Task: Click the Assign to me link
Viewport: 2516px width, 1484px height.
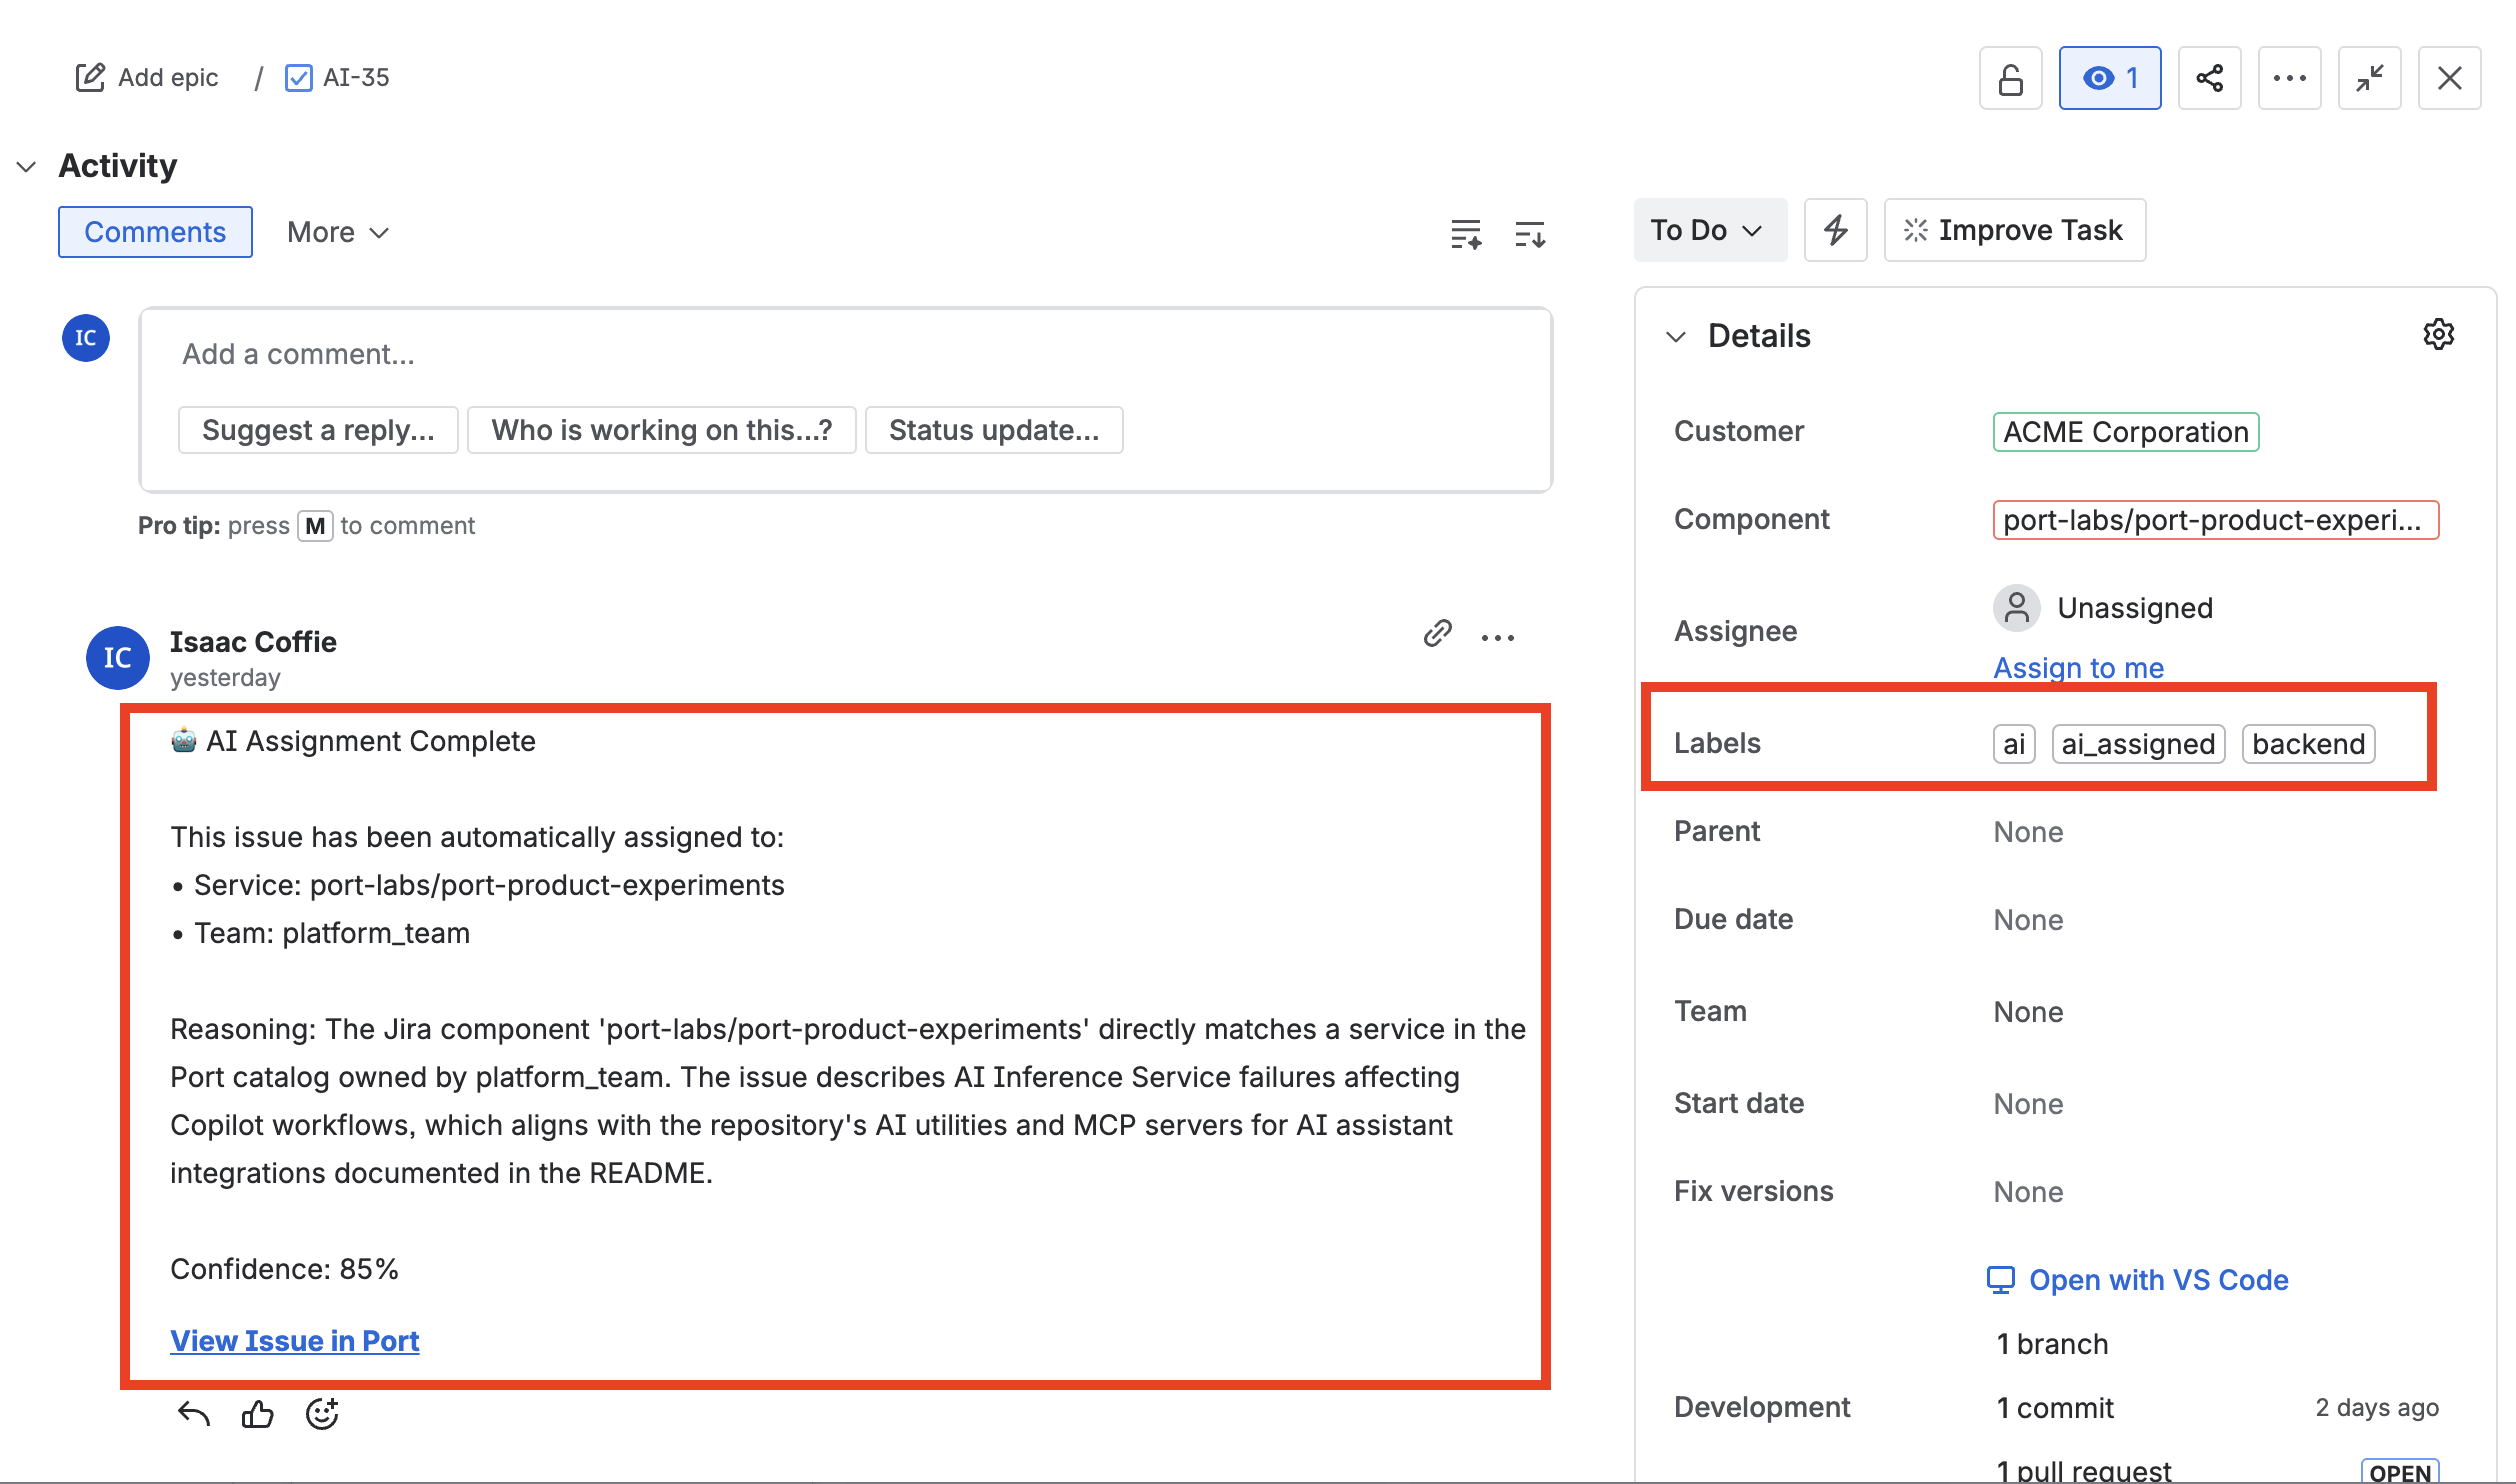Action: click(2078, 667)
